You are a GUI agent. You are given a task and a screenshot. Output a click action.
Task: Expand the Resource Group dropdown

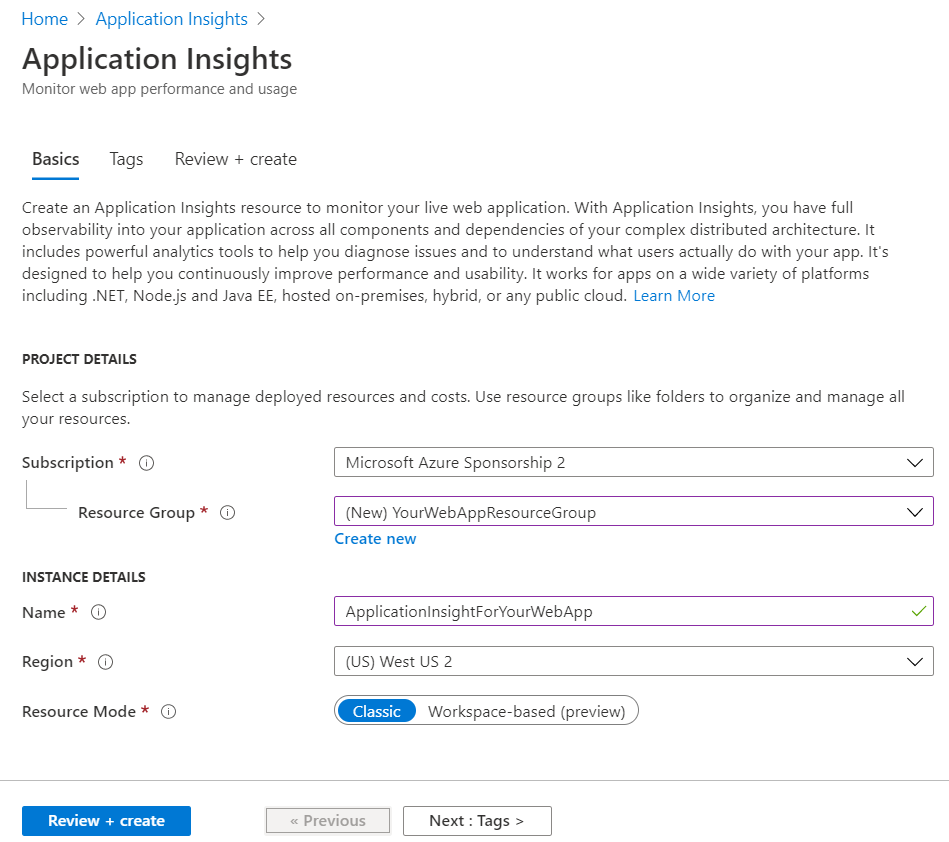pyautogui.click(x=633, y=512)
